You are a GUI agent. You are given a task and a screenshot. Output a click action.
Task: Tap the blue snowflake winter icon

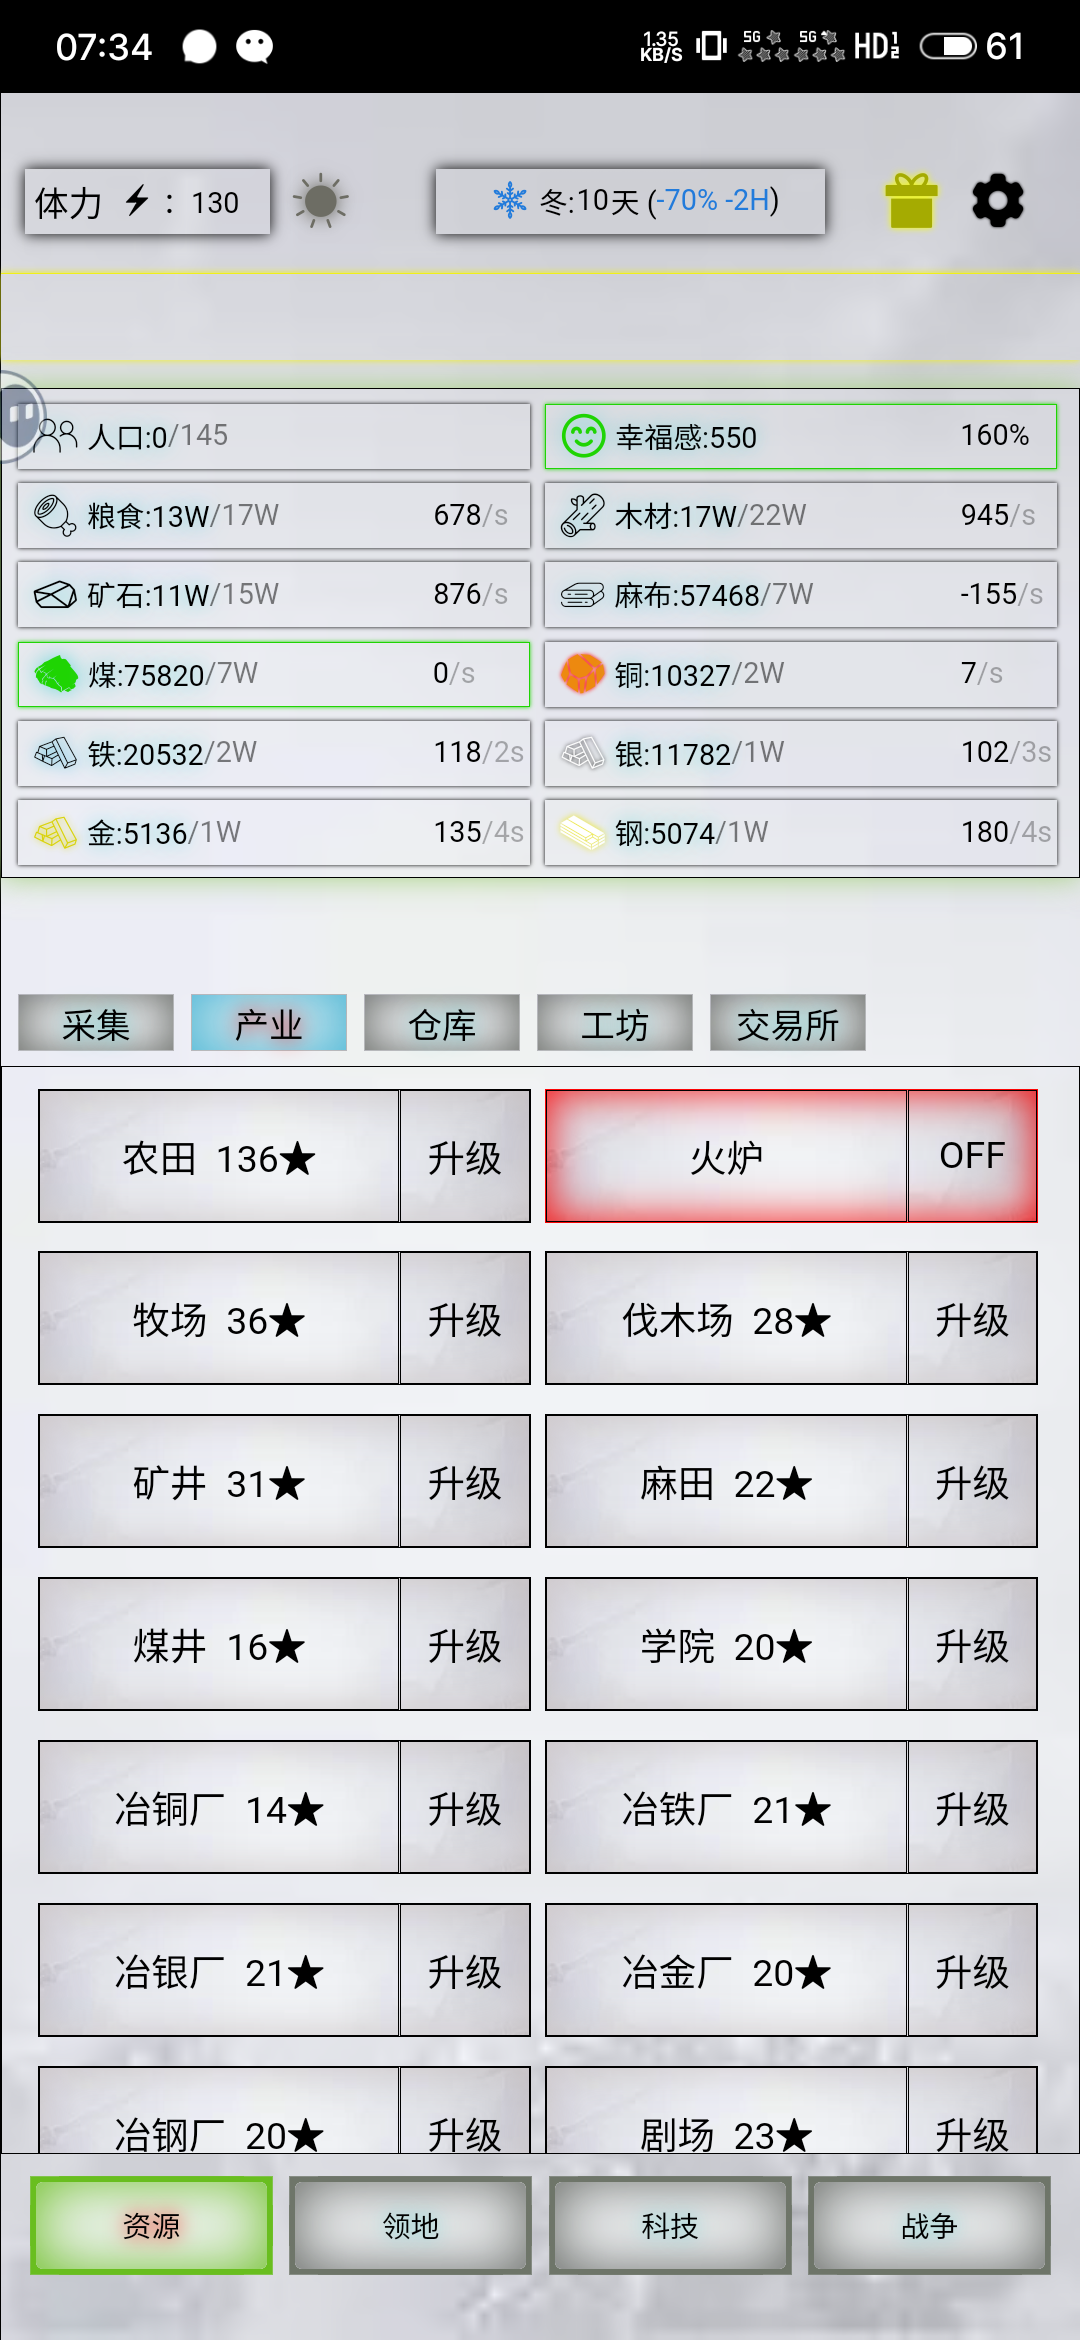tap(510, 200)
